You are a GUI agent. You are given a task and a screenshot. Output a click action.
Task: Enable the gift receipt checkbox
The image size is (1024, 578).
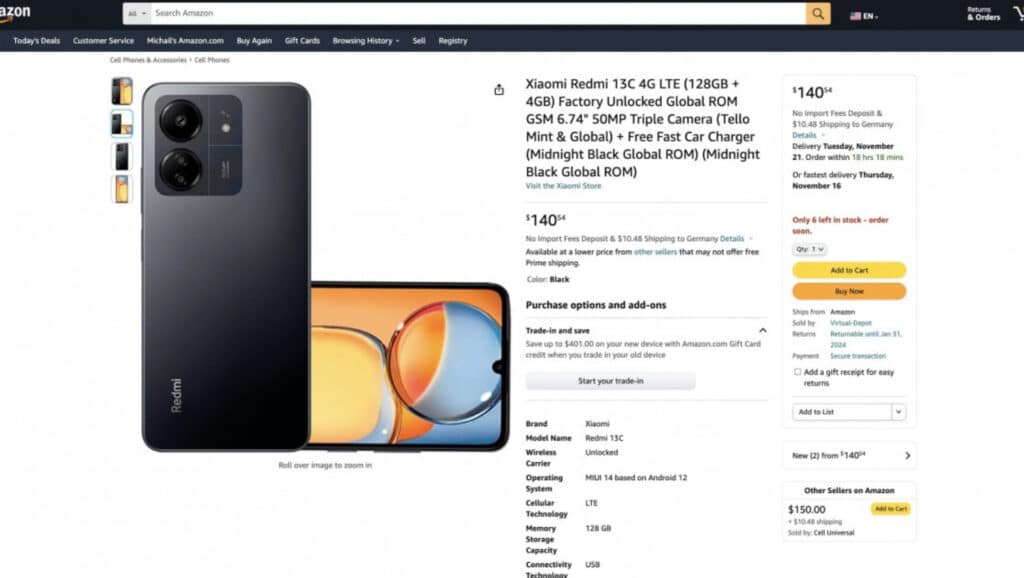coord(797,372)
